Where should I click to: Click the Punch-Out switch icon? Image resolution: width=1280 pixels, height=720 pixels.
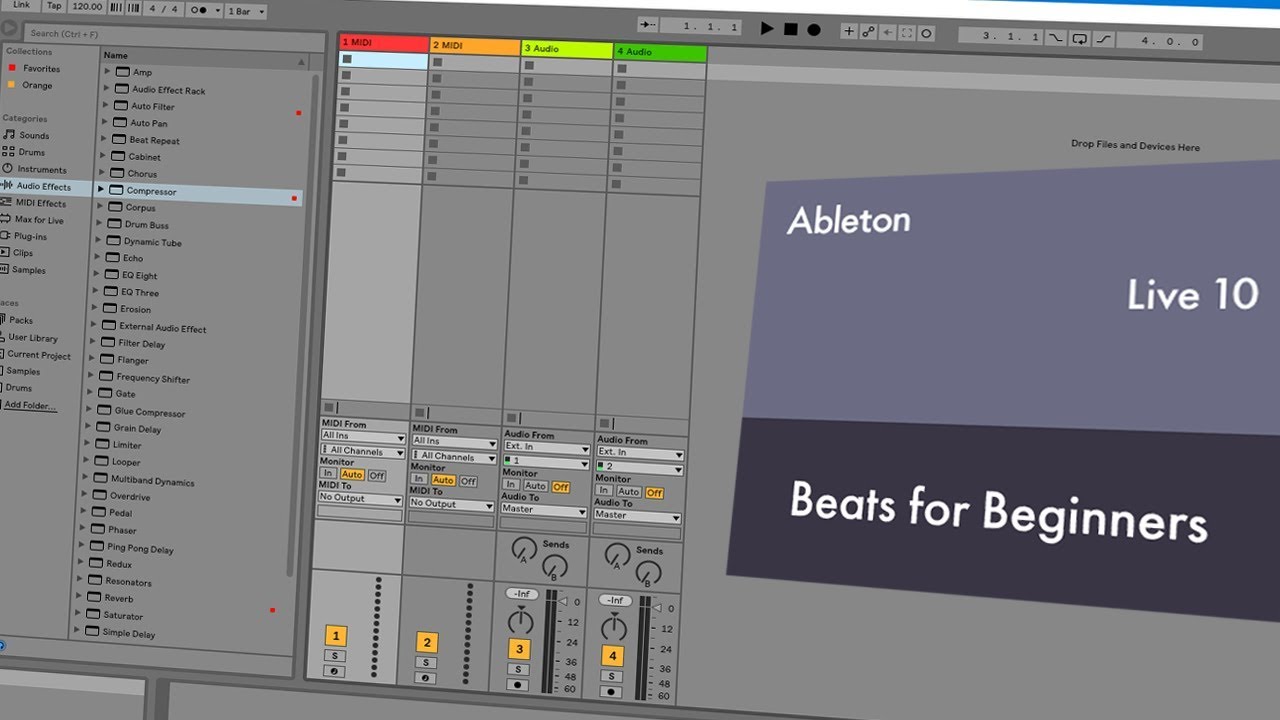[x=1104, y=40]
